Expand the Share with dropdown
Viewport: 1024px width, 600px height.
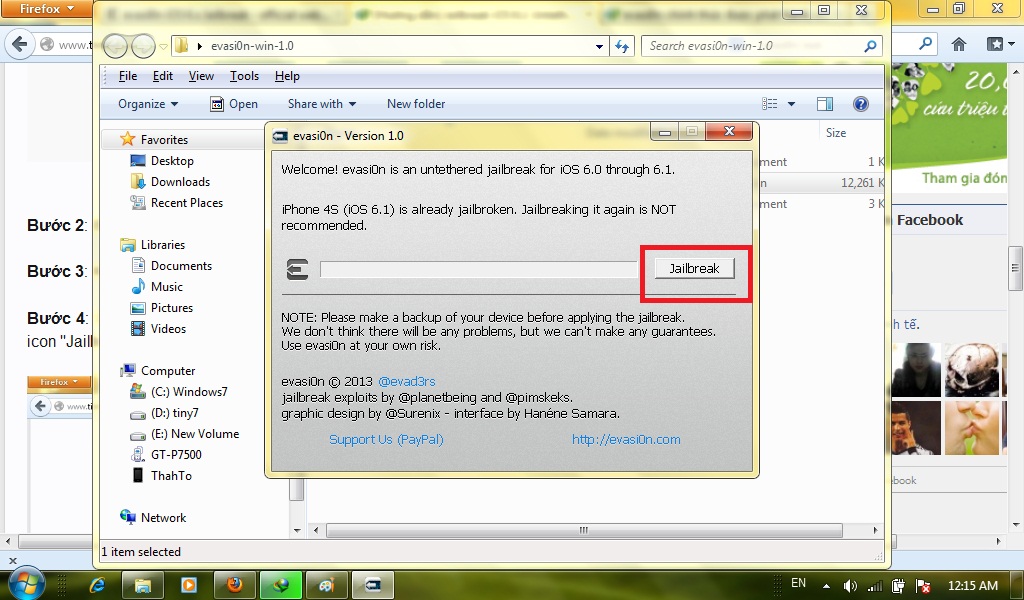pyautogui.click(x=322, y=104)
